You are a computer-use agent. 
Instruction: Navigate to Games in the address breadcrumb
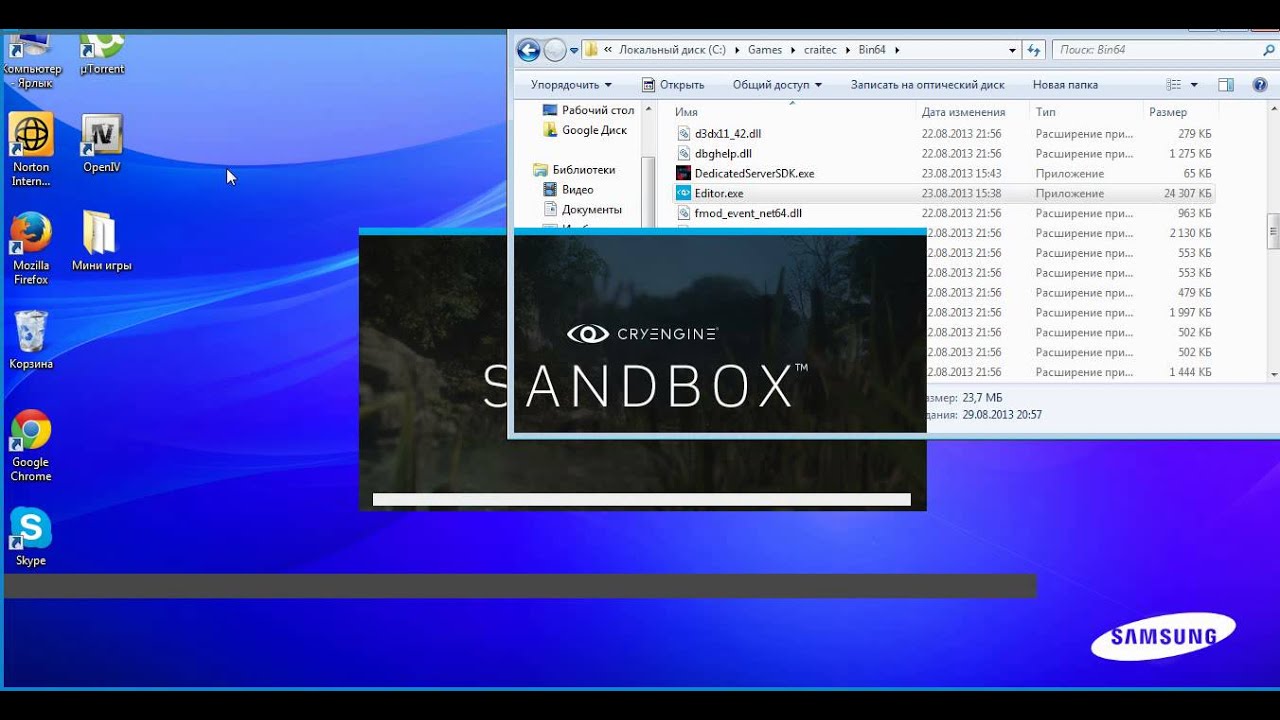(x=765, y=49)
